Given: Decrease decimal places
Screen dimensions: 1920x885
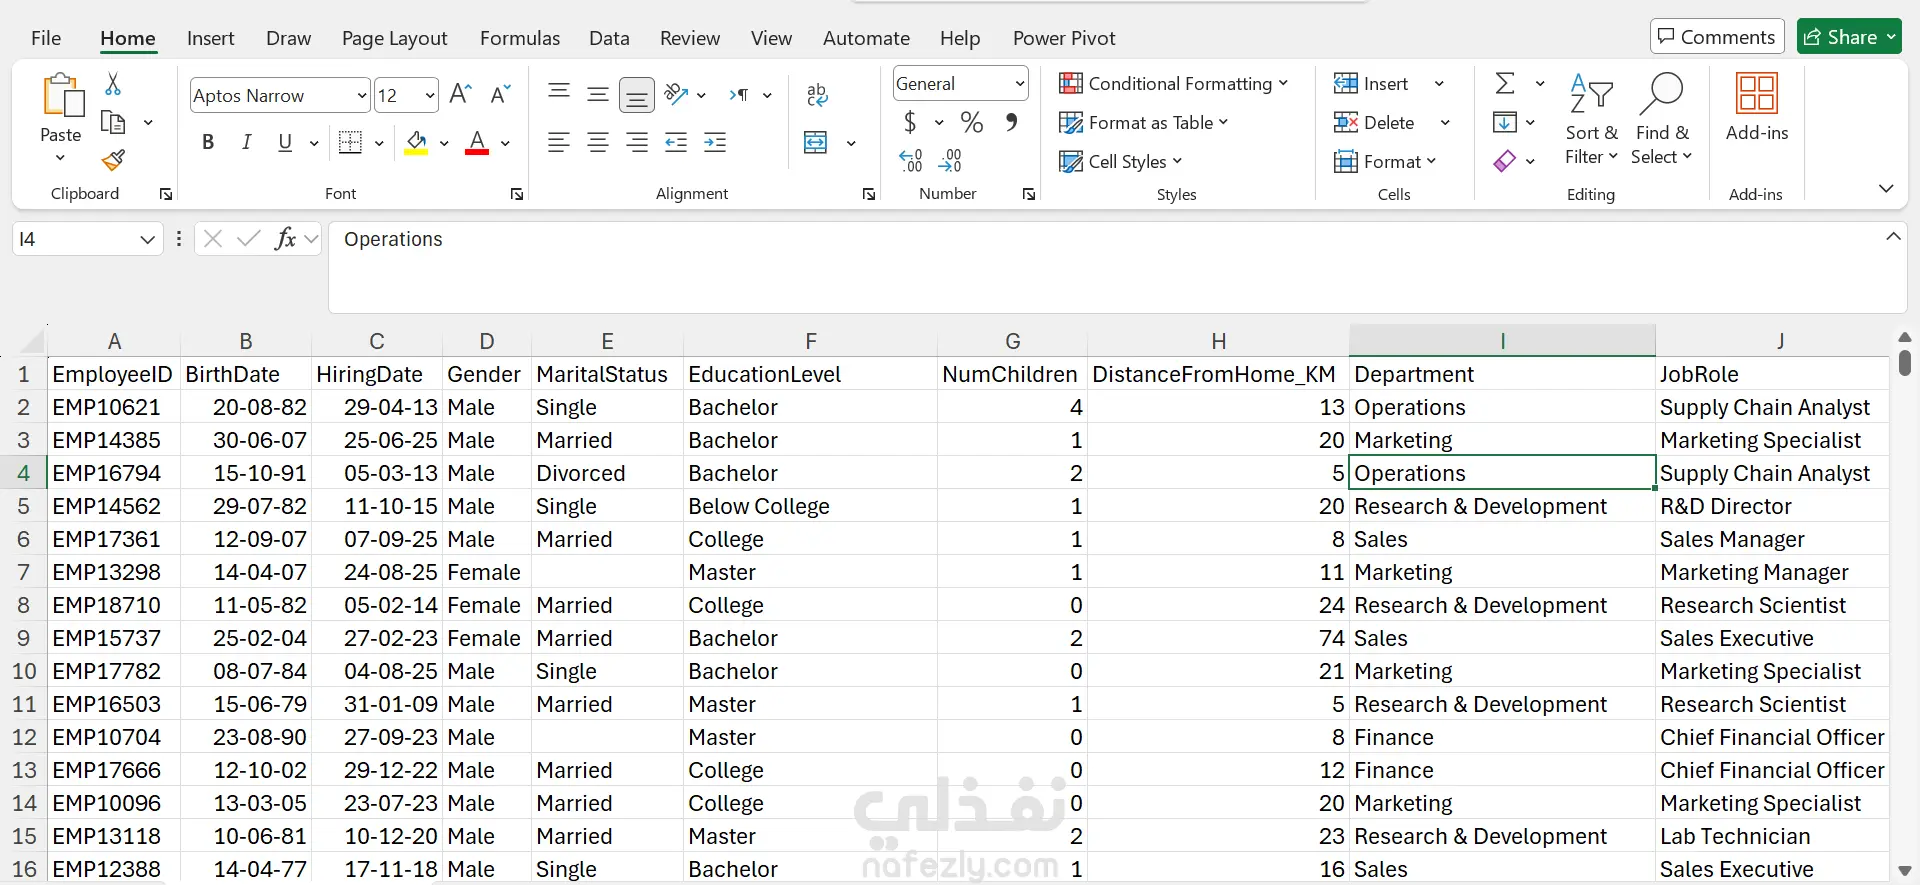Looking at the screenshot, I should coord(950,161).
